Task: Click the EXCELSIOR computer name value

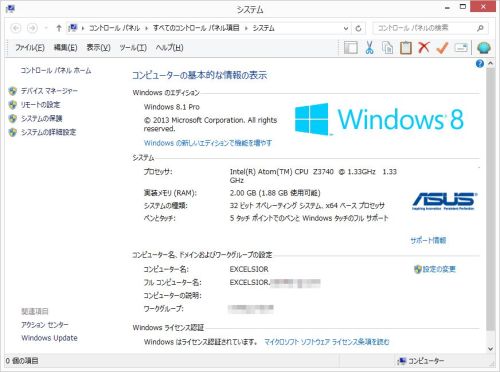Action: [x=249, y=269]
